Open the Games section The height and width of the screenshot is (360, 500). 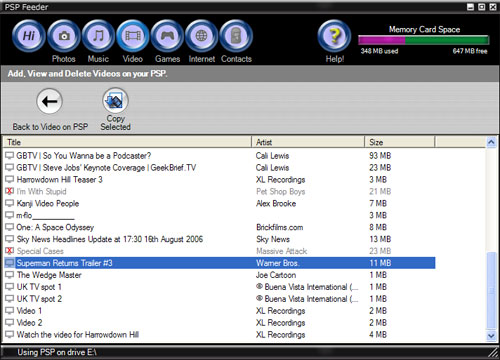[x=167, y=36]
